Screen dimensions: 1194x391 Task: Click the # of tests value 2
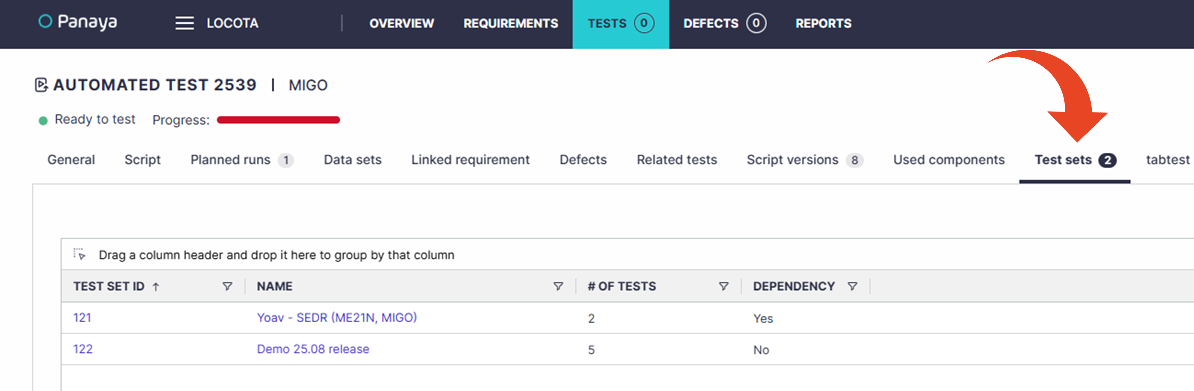[592, 318]
